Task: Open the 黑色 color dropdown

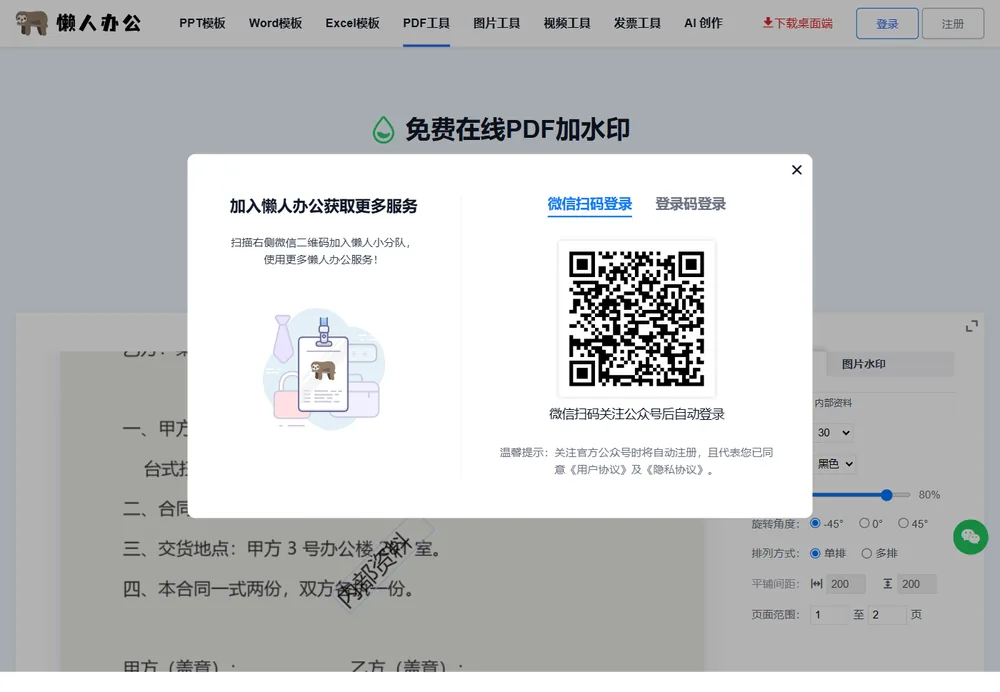Action: pos(835,464)
